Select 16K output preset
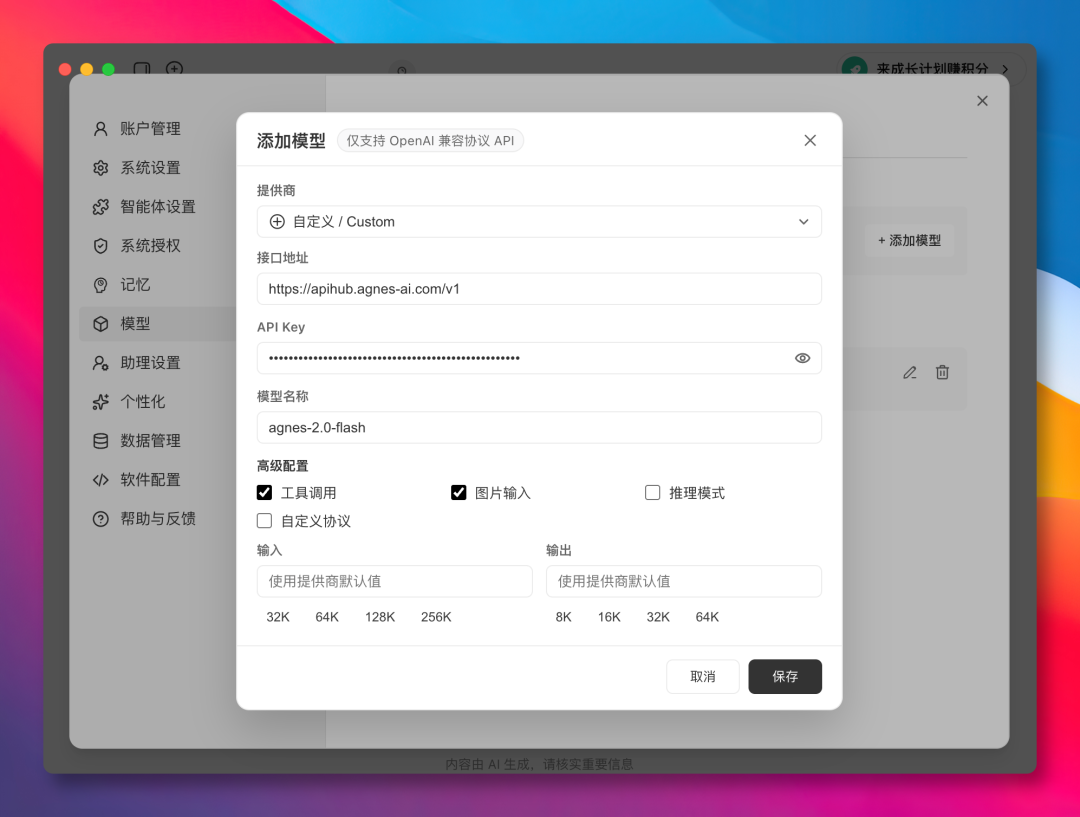The image size is (1080, 817). [x=610, y=617]
